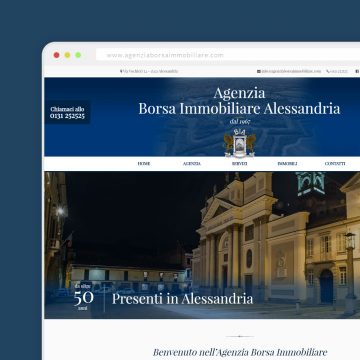Click the BIA crest logo with griffins

240,143
